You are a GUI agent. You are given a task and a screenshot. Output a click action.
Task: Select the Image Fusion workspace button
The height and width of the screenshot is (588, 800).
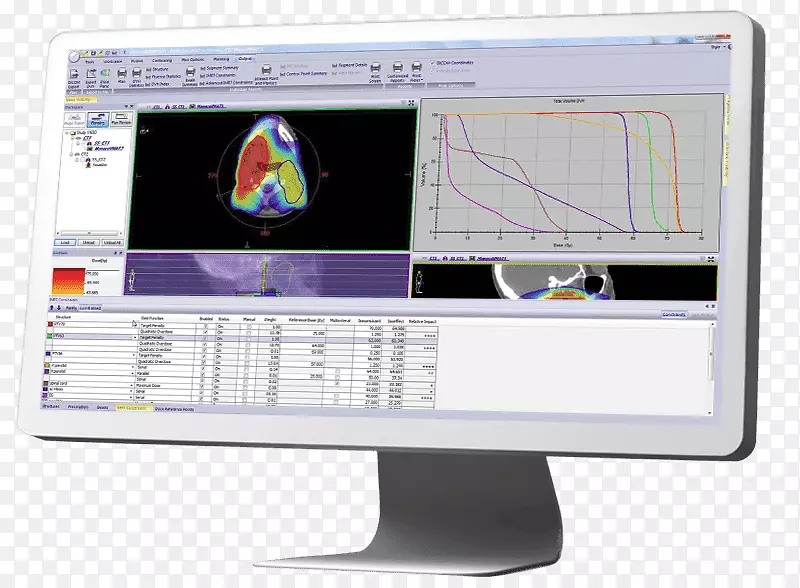[74, 119]
